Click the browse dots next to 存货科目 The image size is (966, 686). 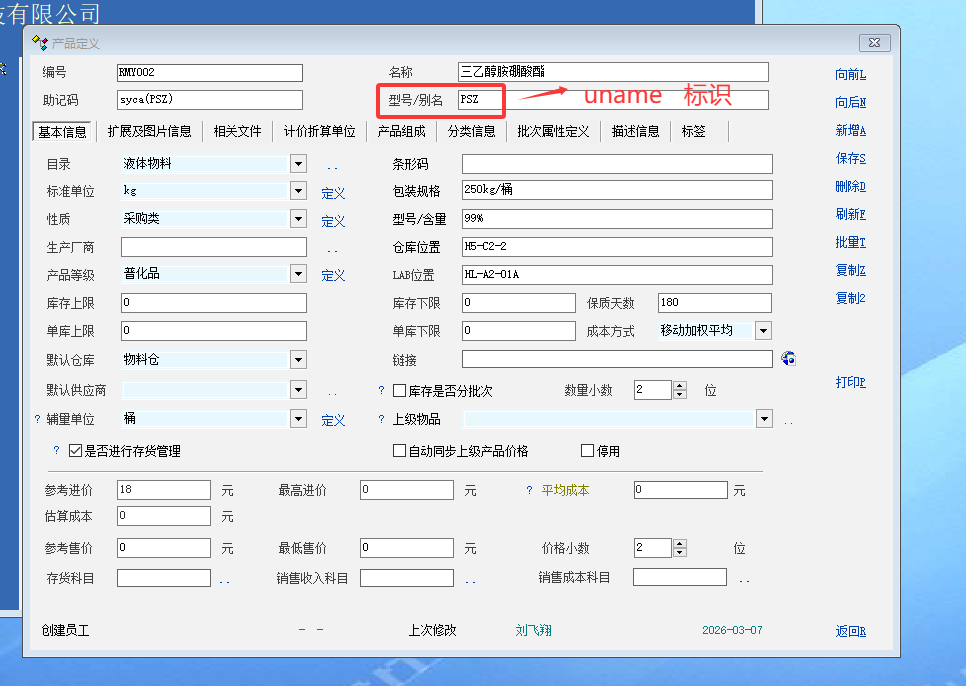pos(224,579)
